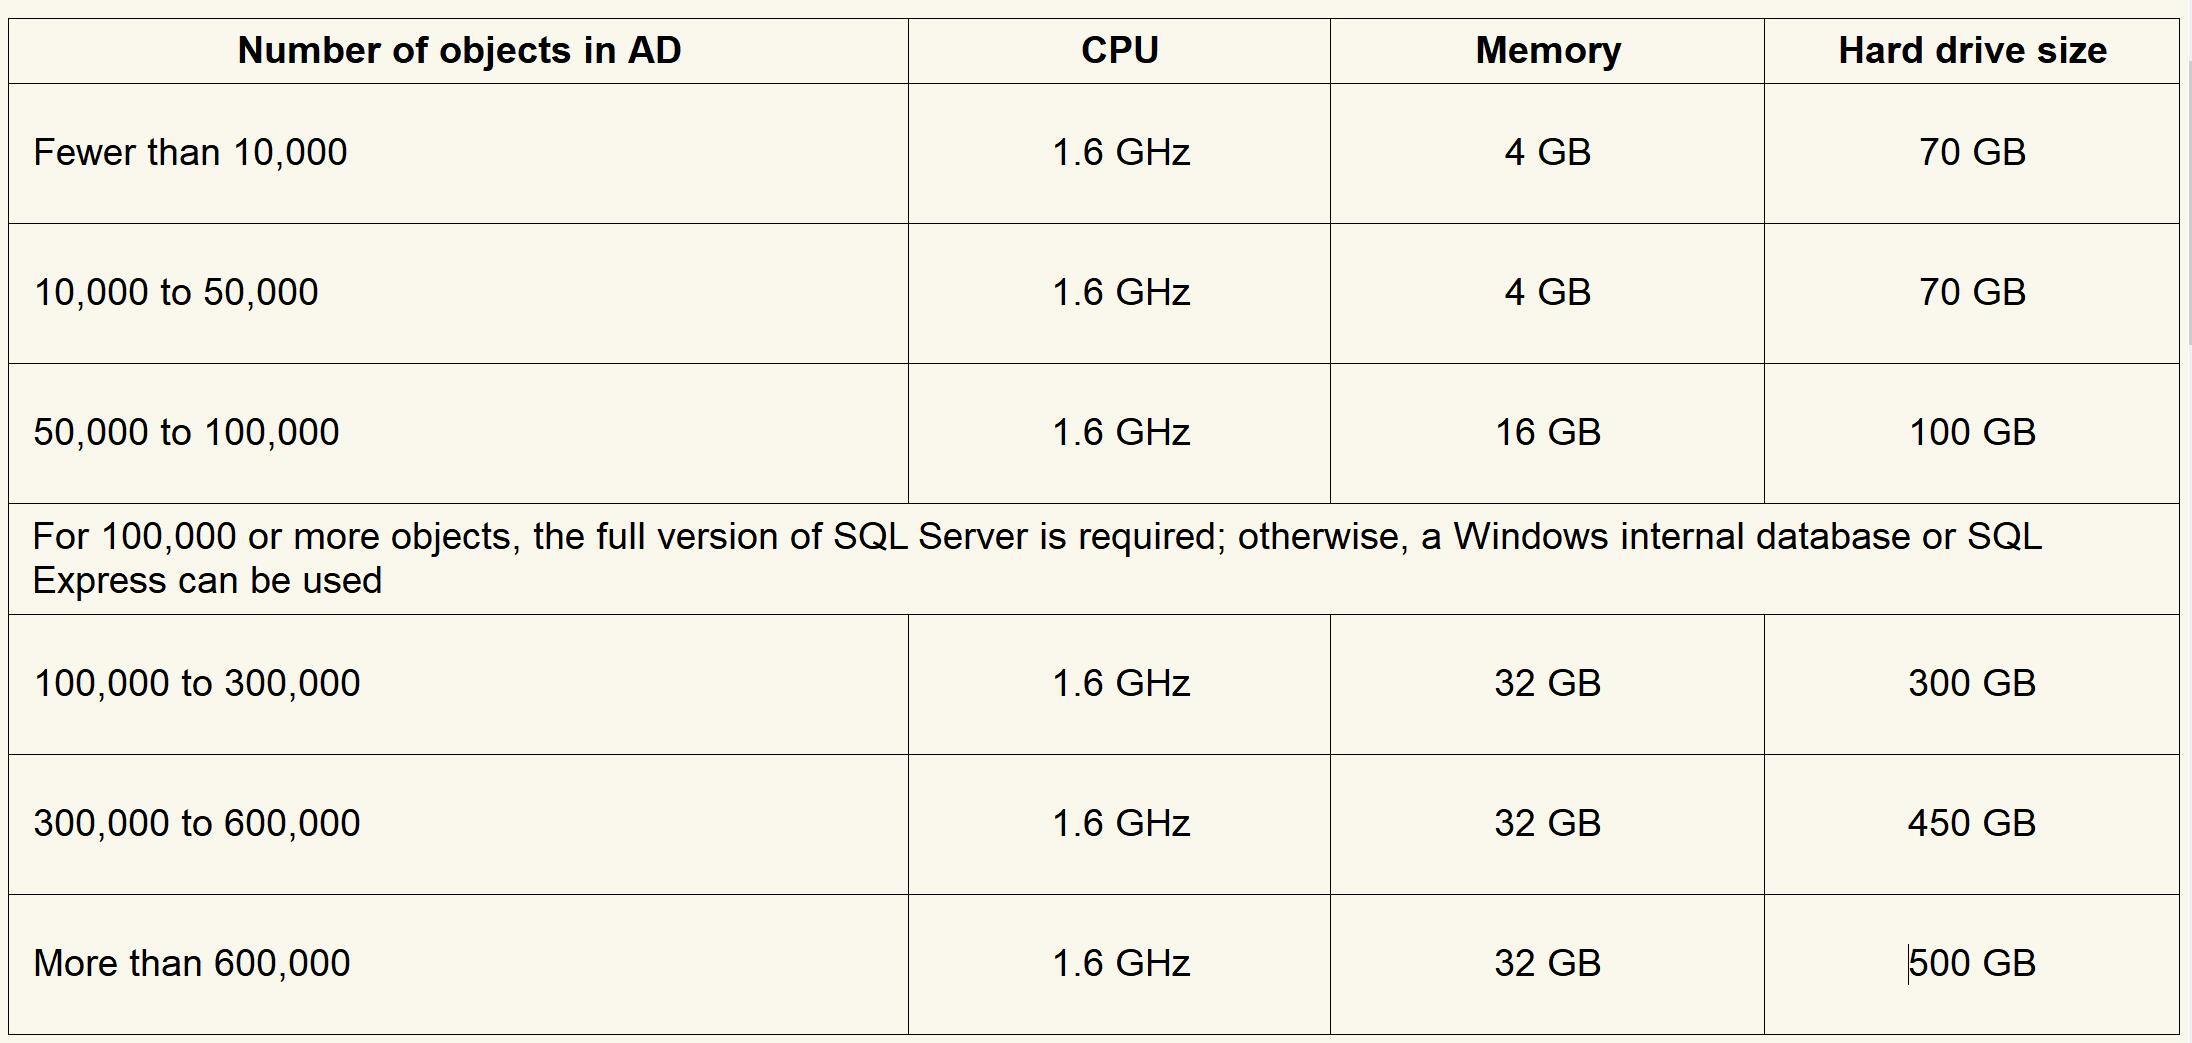Place cursor in the 500 GB cell
The height and width of the screenshot is (1043, 2192).
click(x=1971, y=964)
